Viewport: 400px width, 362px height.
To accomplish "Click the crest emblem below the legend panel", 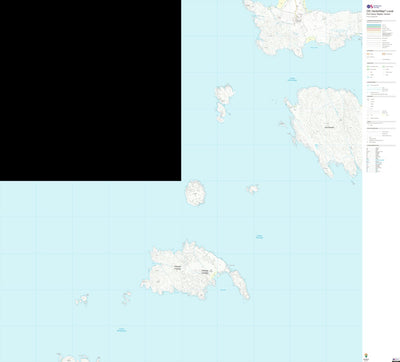I will [x=366, y=355].
